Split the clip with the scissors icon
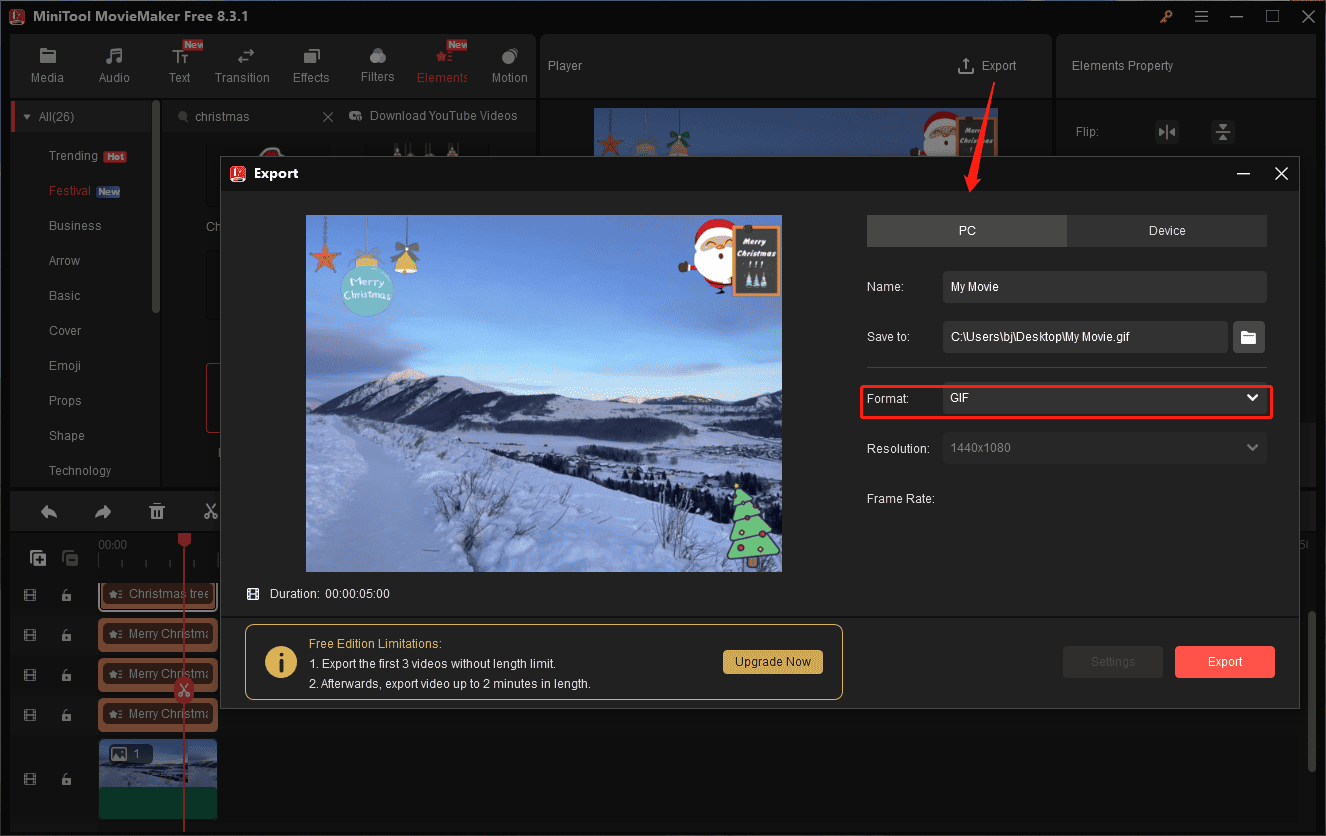The image size is (1326, 836). point(210,511)
